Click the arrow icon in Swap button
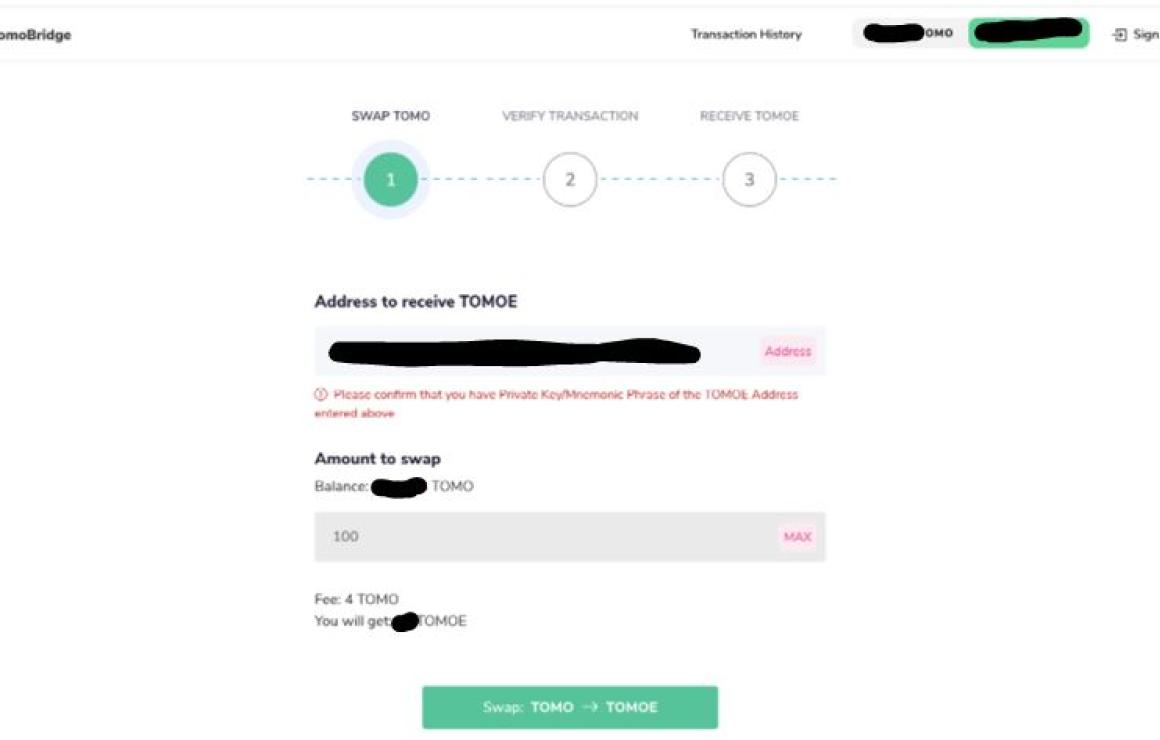This screenshot has width=1160, height=740. point(590,707)
